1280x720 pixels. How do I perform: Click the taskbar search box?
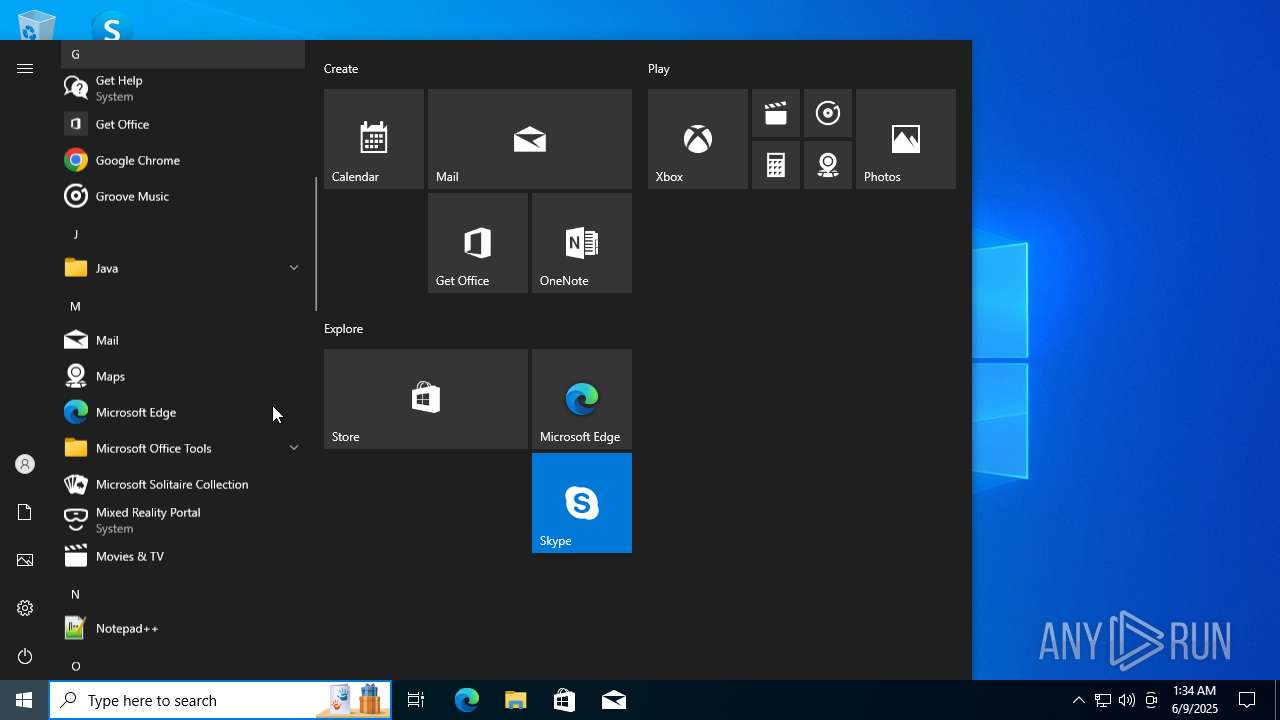[x=220, y=700]
